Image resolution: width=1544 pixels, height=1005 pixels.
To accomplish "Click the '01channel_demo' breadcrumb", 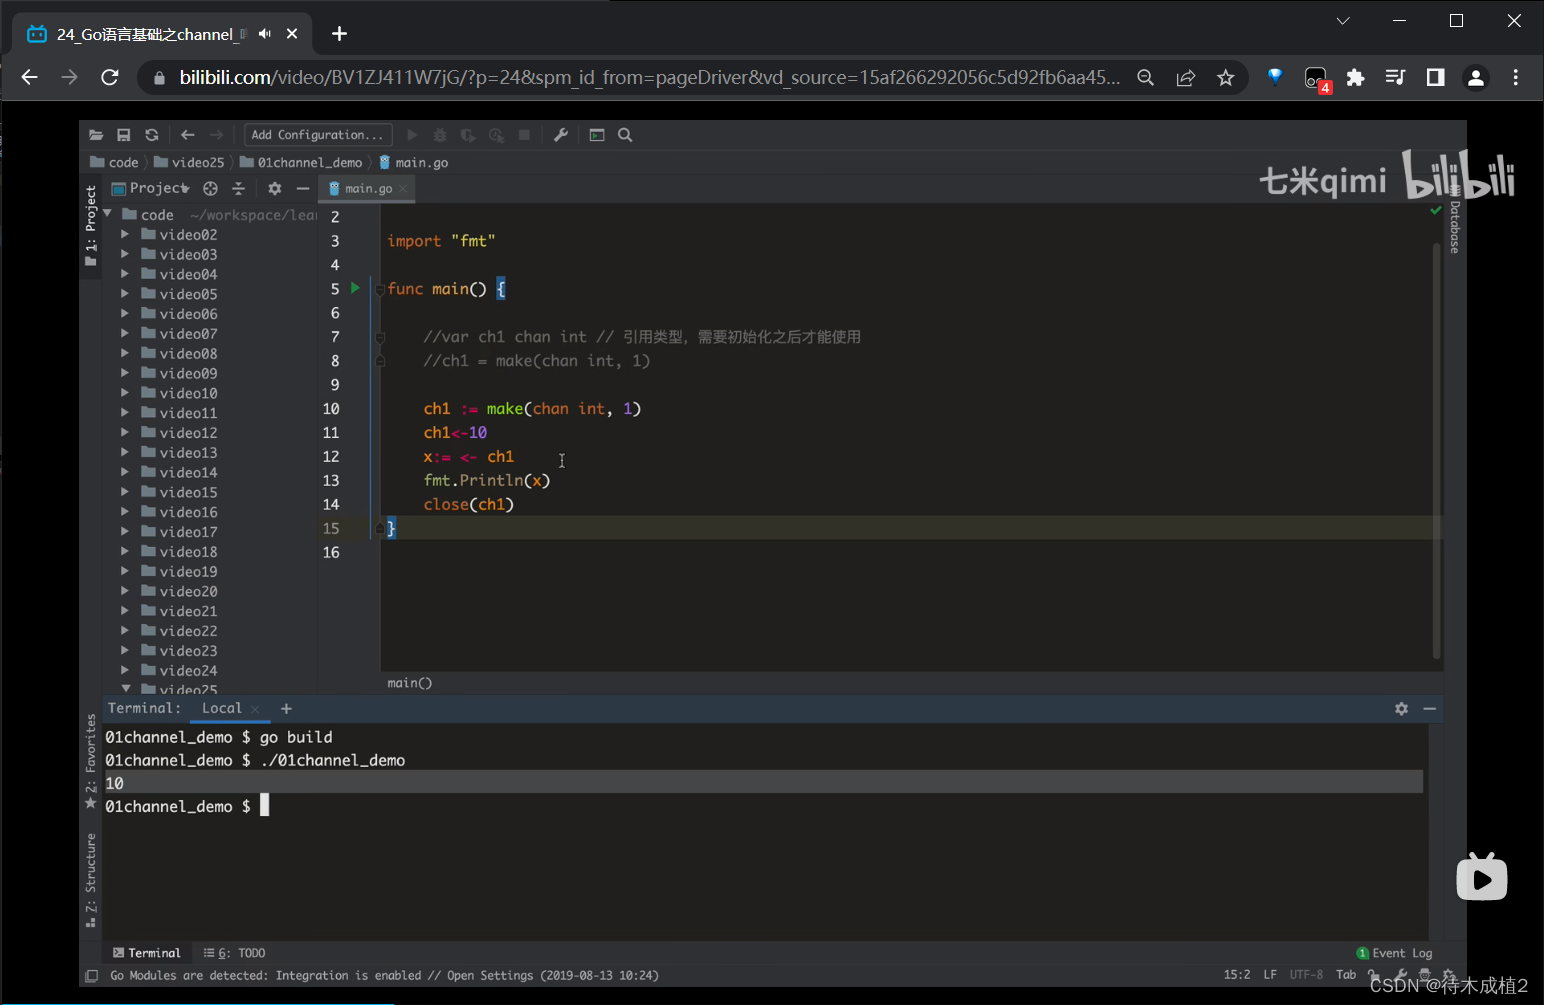I will click(301, 162).
